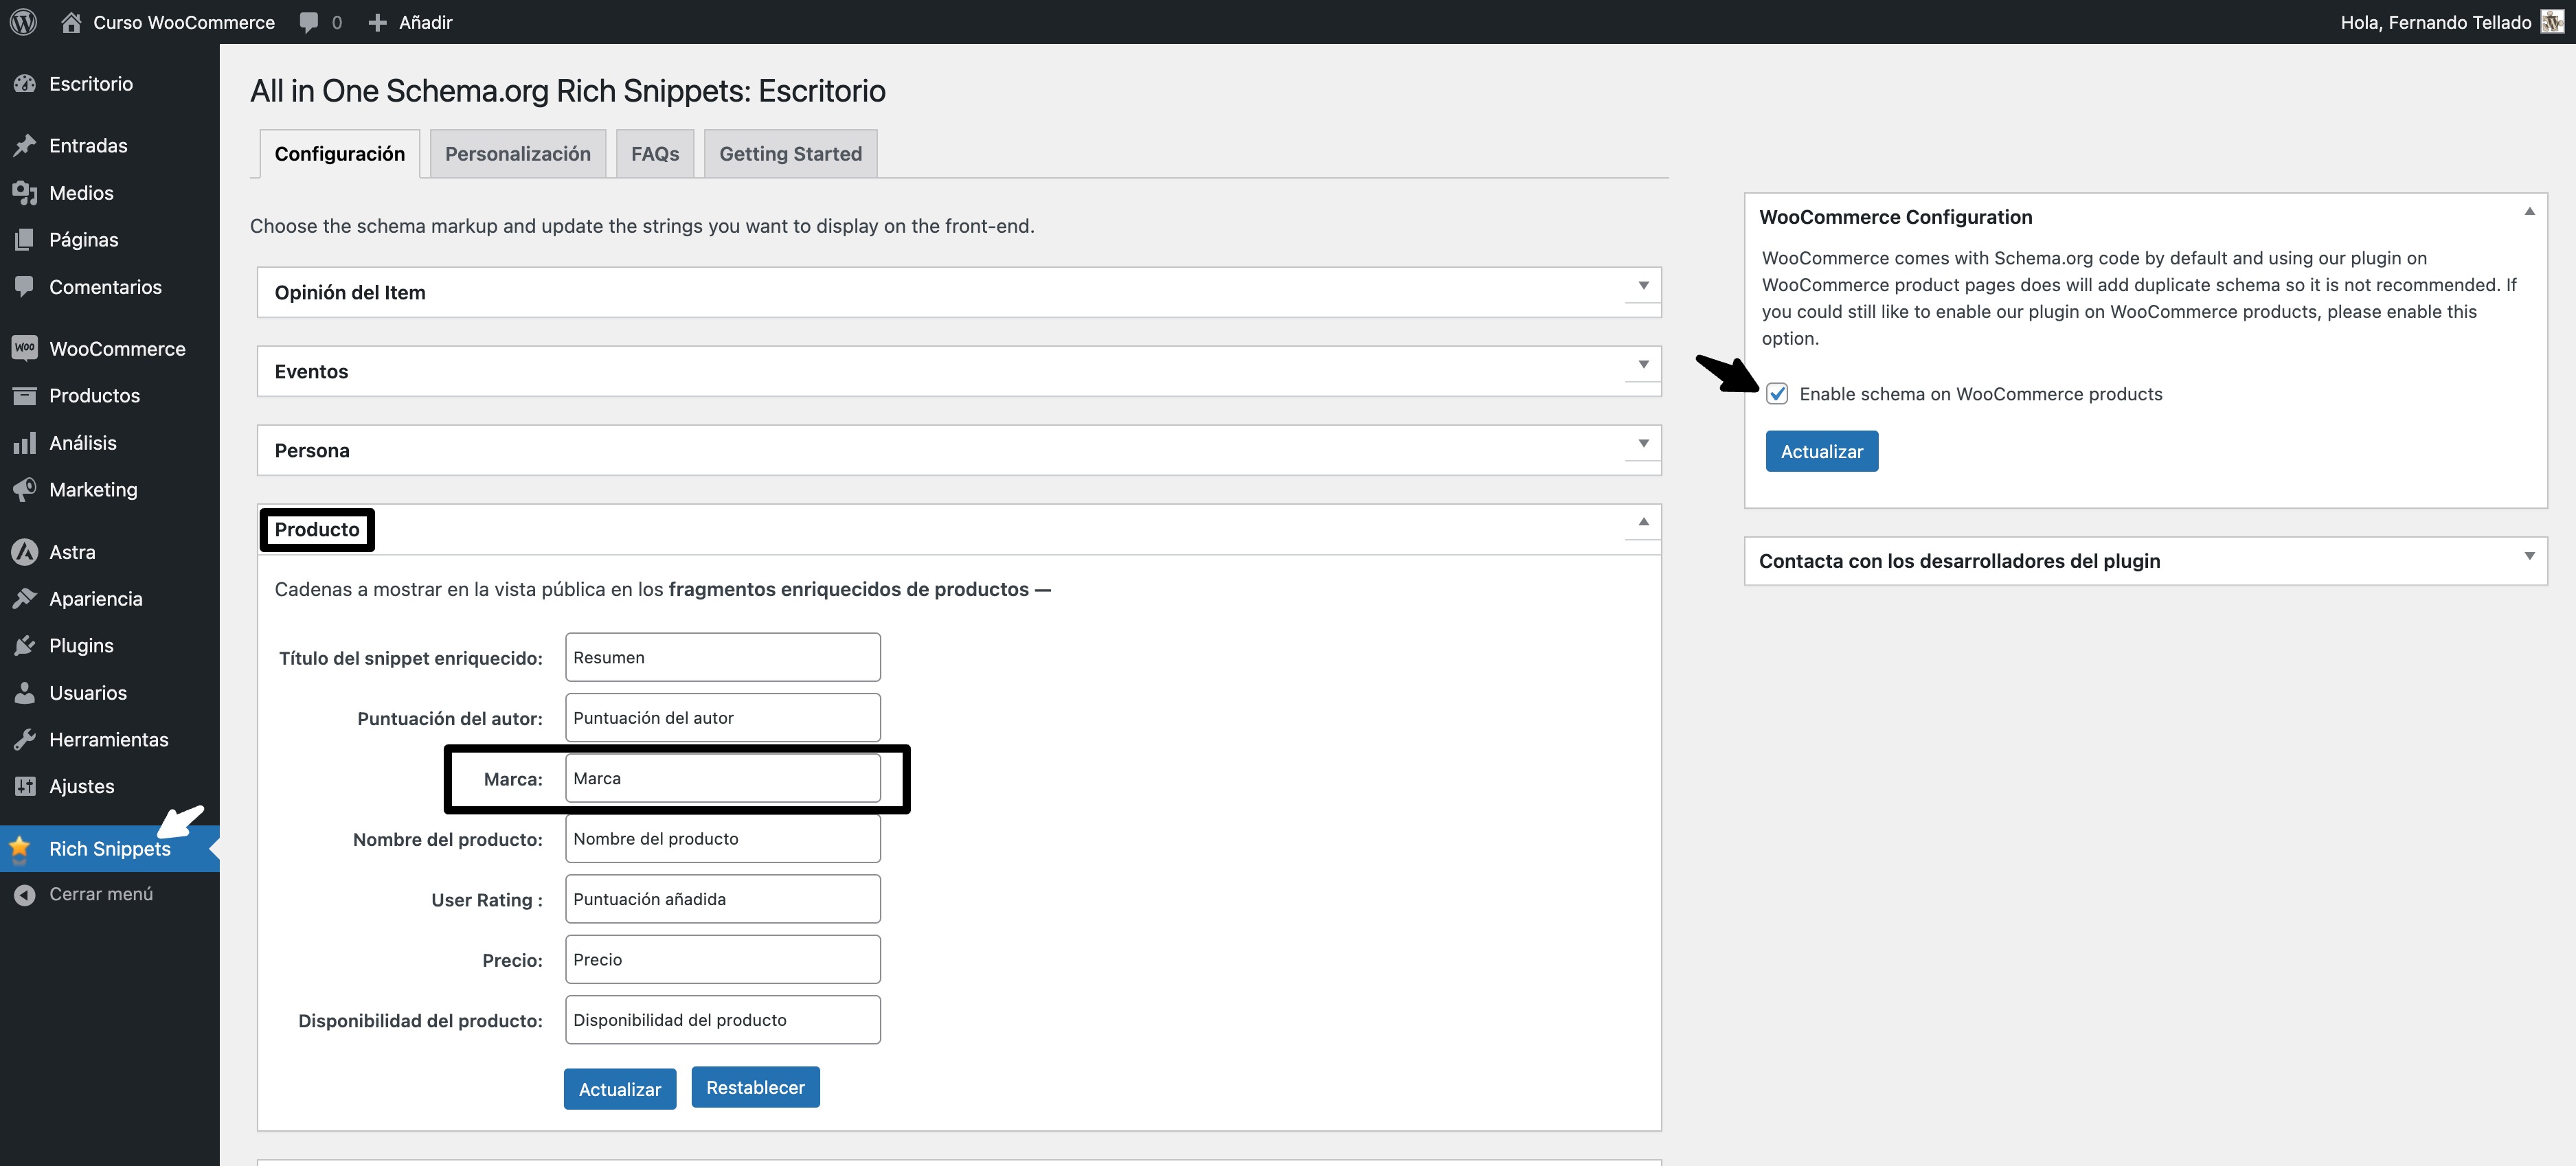
Task: Click the Título del snippet enriquecido field
Action: [723, 658]
